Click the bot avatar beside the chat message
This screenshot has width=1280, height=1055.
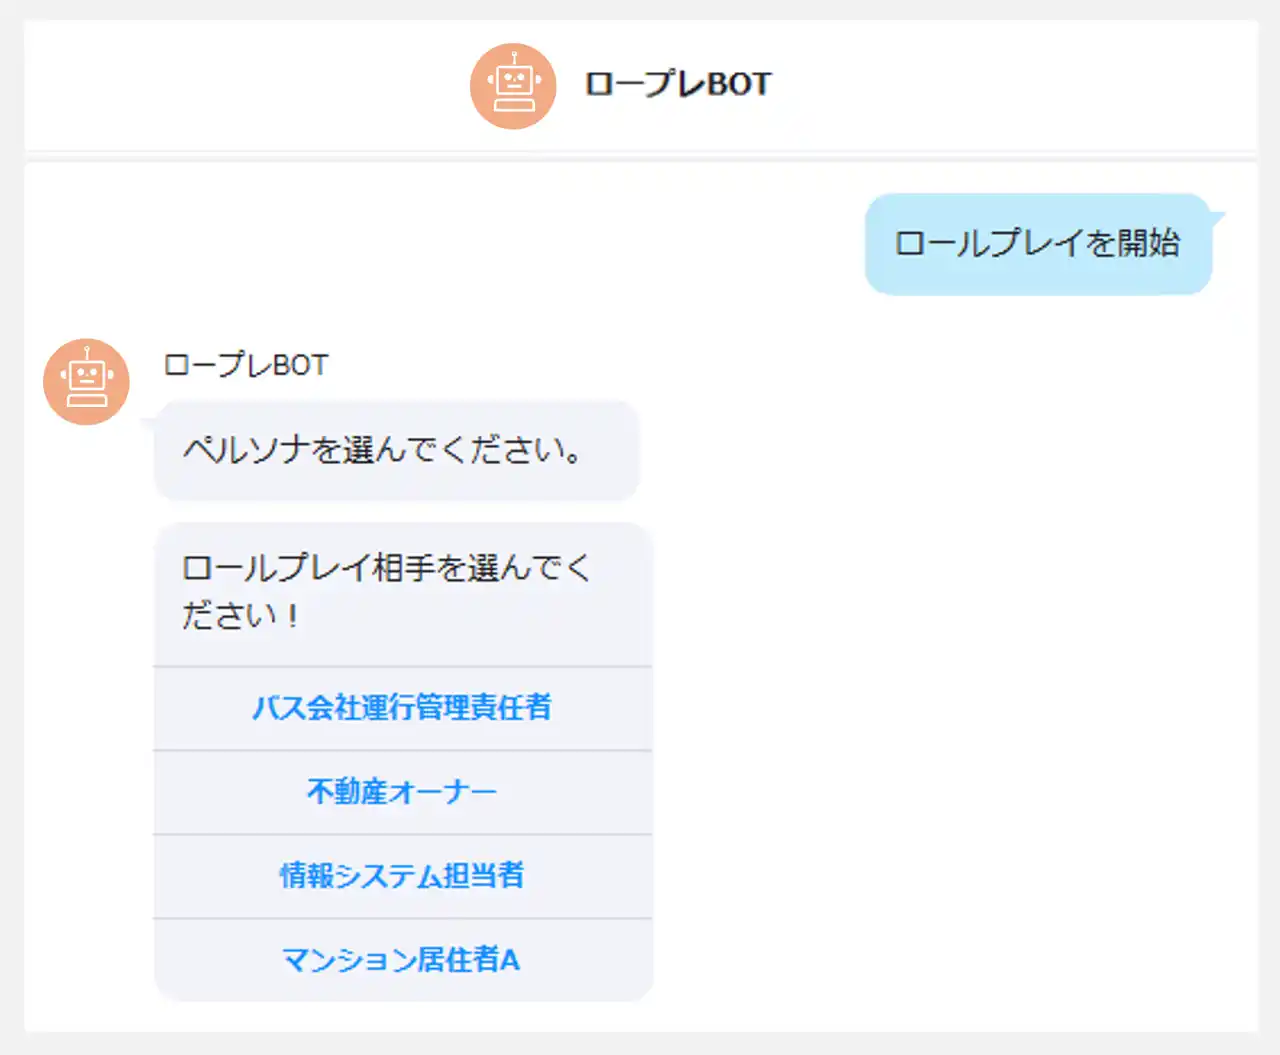coord(86,382)
